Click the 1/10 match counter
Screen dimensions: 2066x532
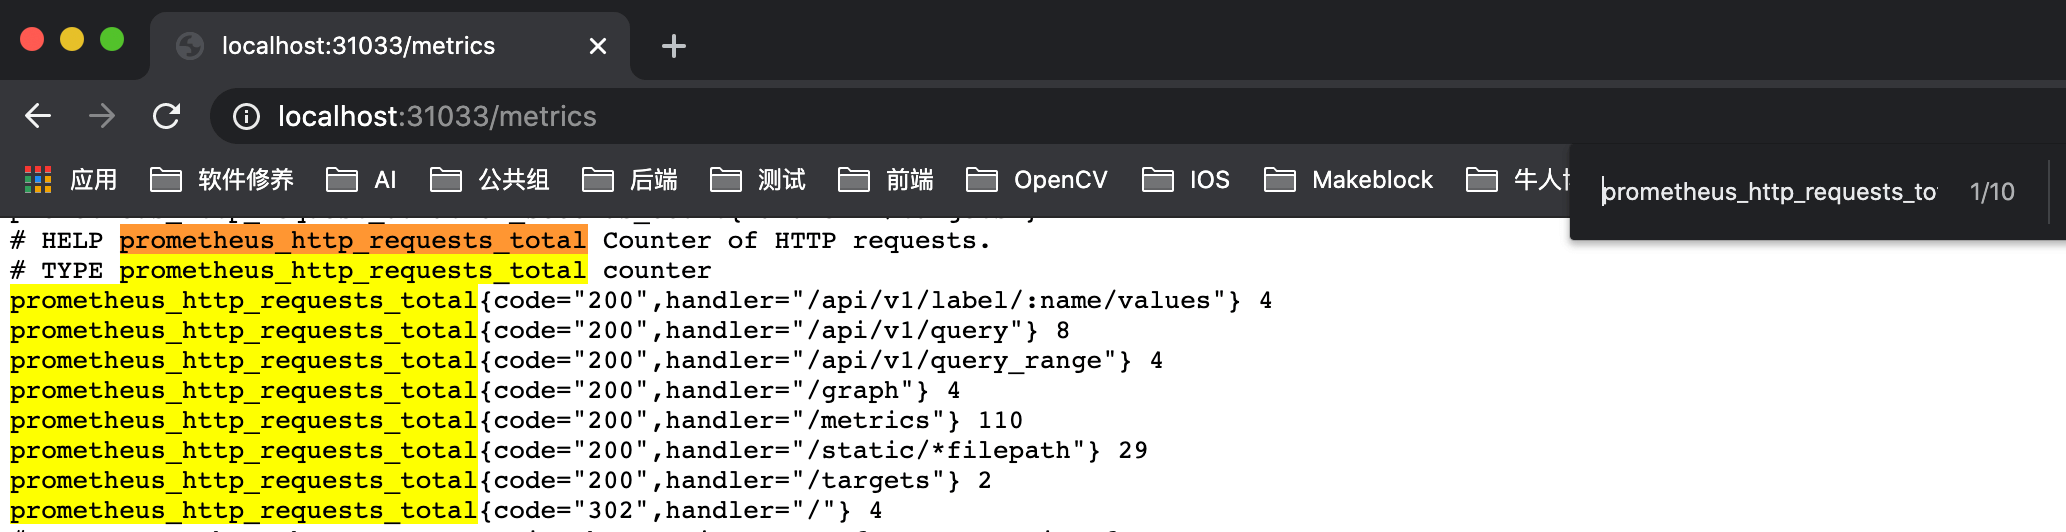click(x=1992, y=192)
